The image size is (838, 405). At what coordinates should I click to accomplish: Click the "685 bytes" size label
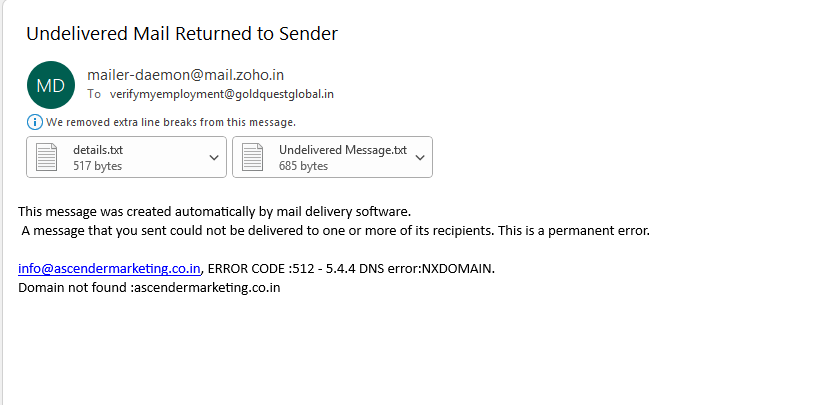(303, 166)
